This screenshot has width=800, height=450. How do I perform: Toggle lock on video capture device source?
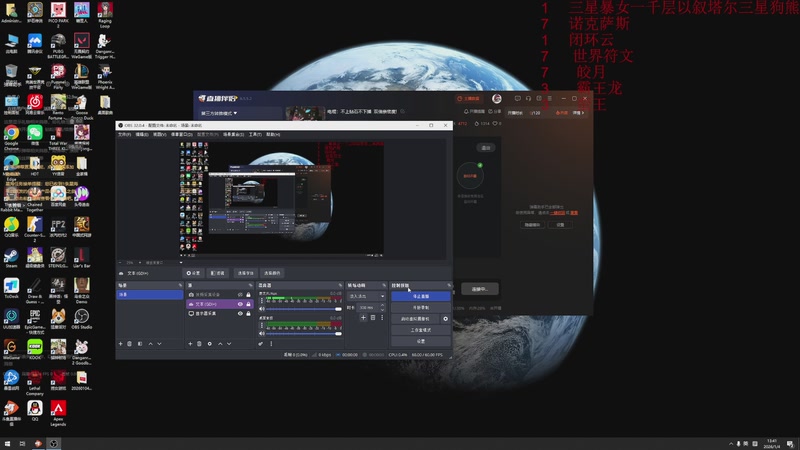pyautogui.click(x=248, y=295)
